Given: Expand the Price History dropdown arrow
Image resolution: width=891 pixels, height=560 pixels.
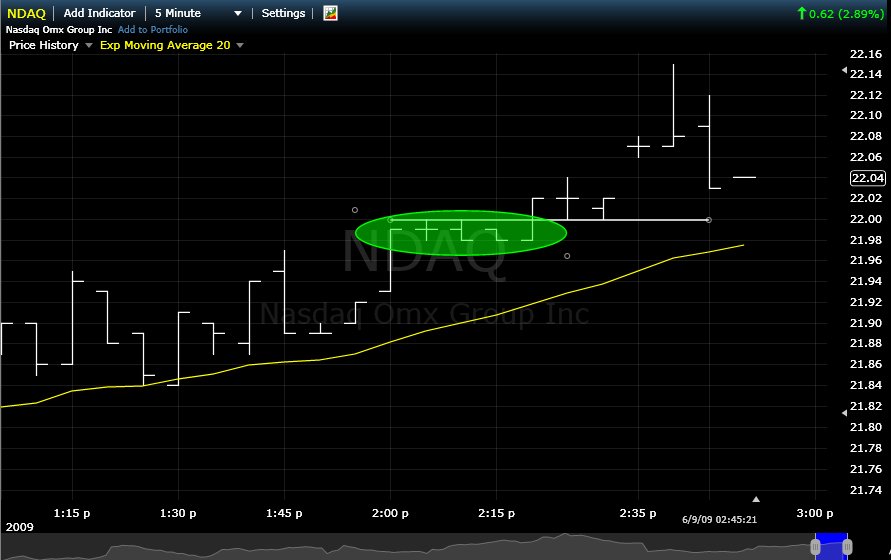Looking at the screenshot, I should [x=89, y=45].
